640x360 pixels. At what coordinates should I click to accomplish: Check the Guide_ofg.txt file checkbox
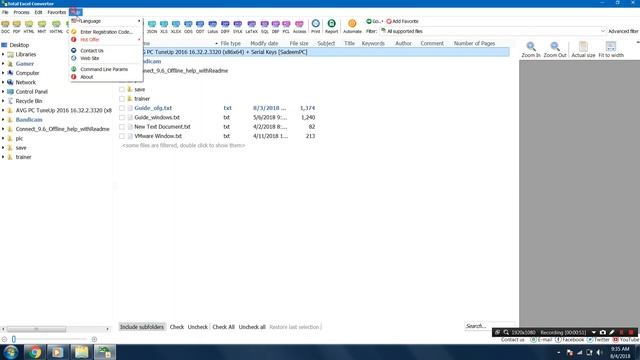pyautogui.click(x=122, y=108)
